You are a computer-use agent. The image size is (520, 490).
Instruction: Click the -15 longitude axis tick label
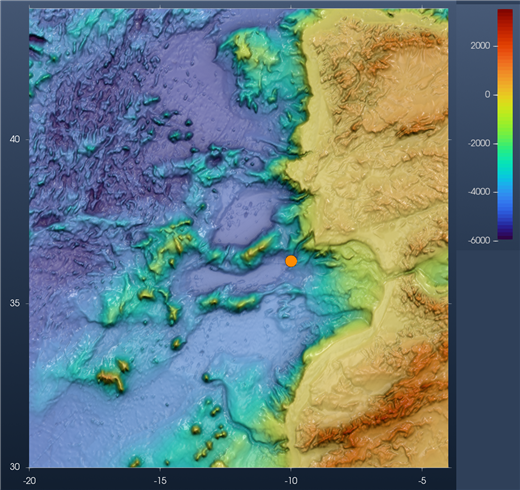point(160,481)
